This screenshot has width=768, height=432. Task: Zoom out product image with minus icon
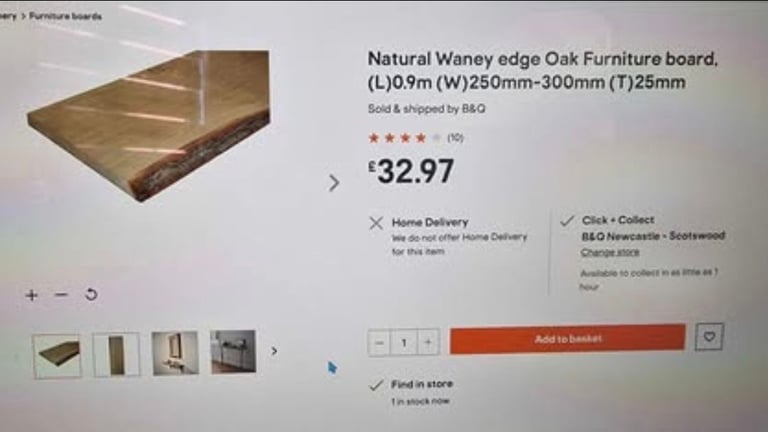(61, 294)
